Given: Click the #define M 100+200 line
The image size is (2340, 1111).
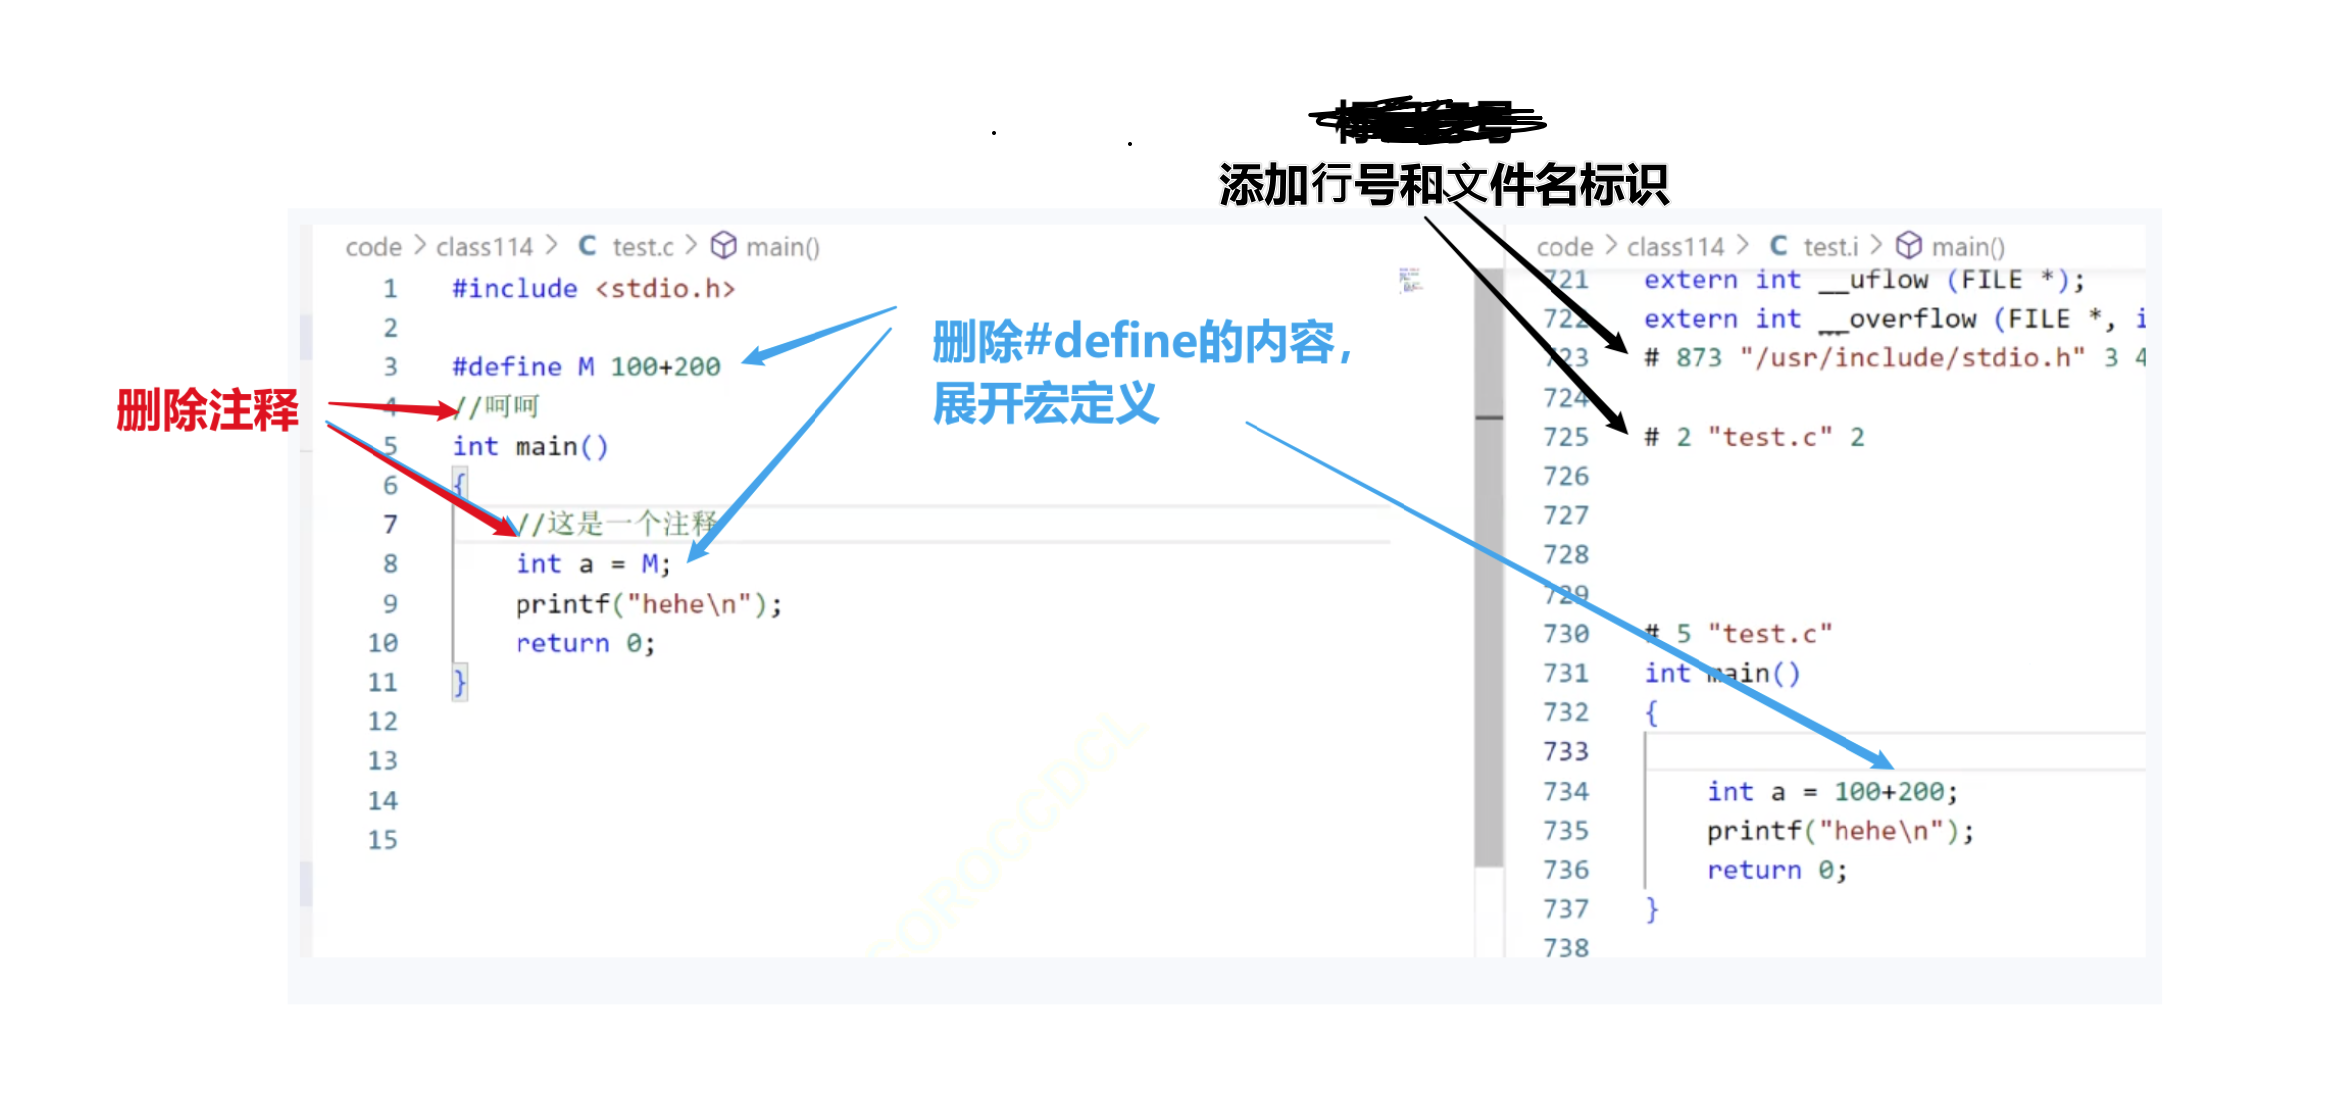Looking at the screenshot, I should pos(585,366).
